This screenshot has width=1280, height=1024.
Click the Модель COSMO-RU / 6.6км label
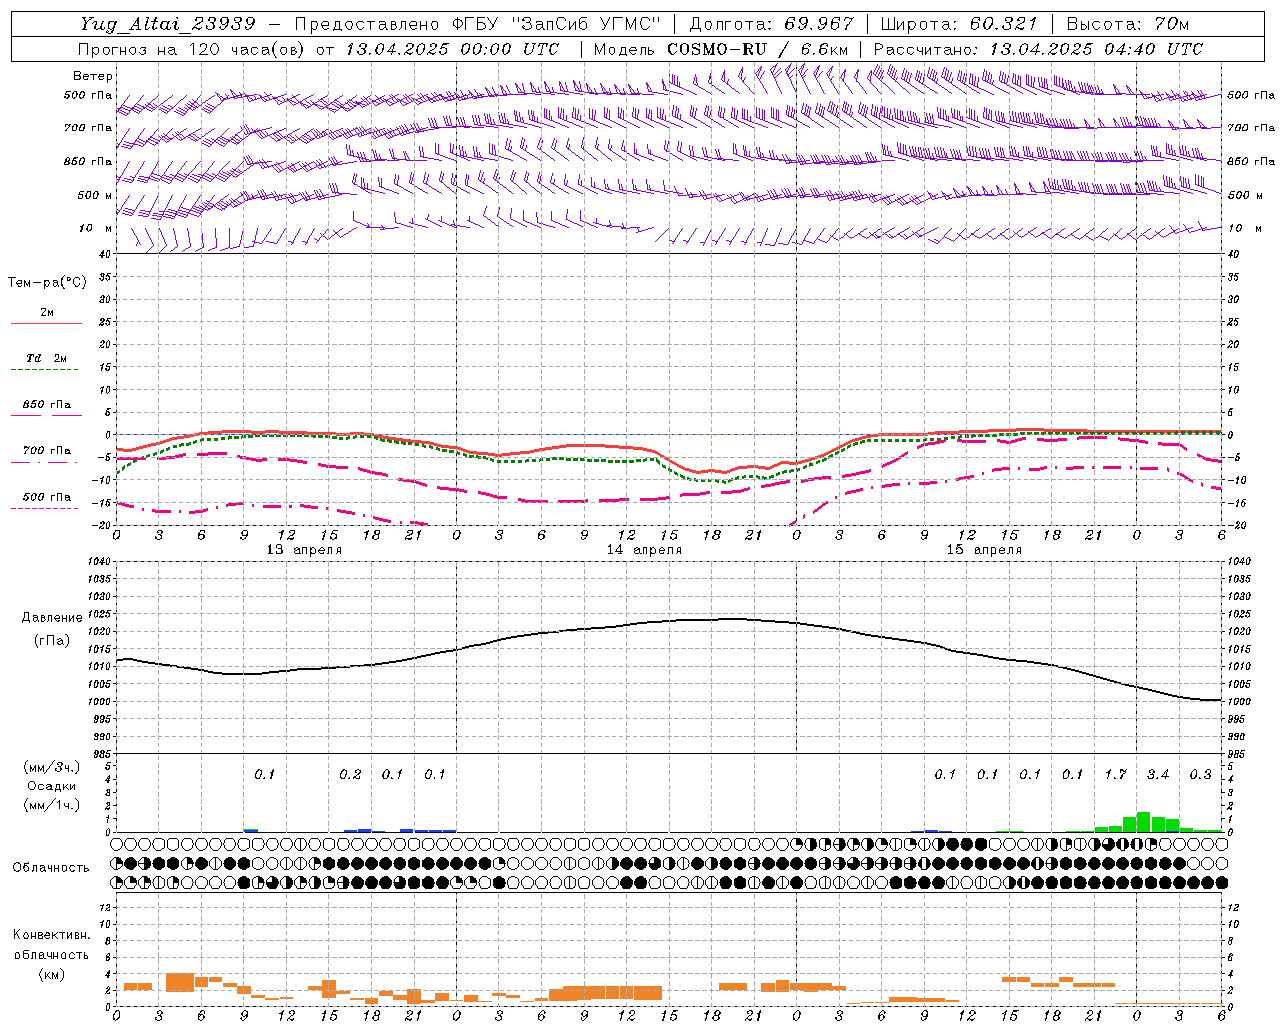(721, 49)
